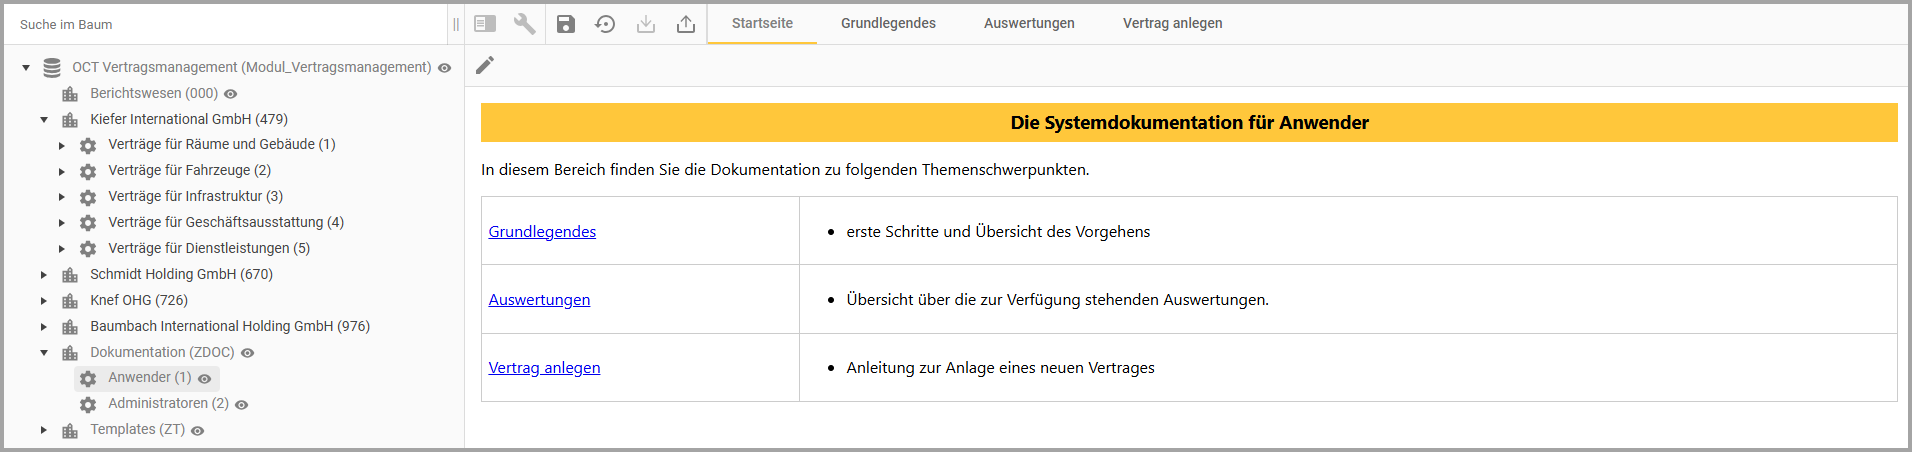Switch to the Auswertungen tab

click(1029, 24)
